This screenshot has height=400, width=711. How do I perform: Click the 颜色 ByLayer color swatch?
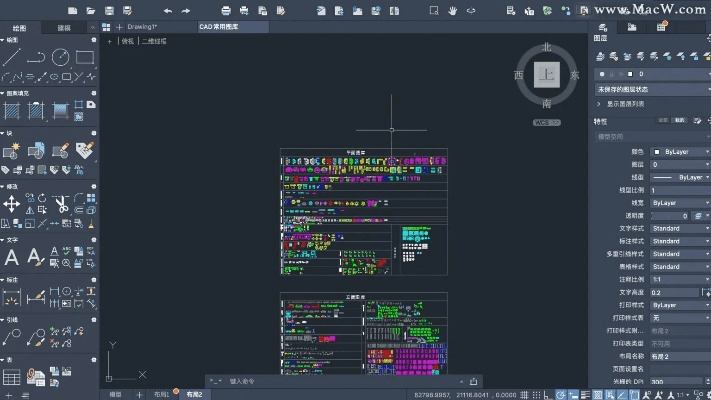(657, 152)
